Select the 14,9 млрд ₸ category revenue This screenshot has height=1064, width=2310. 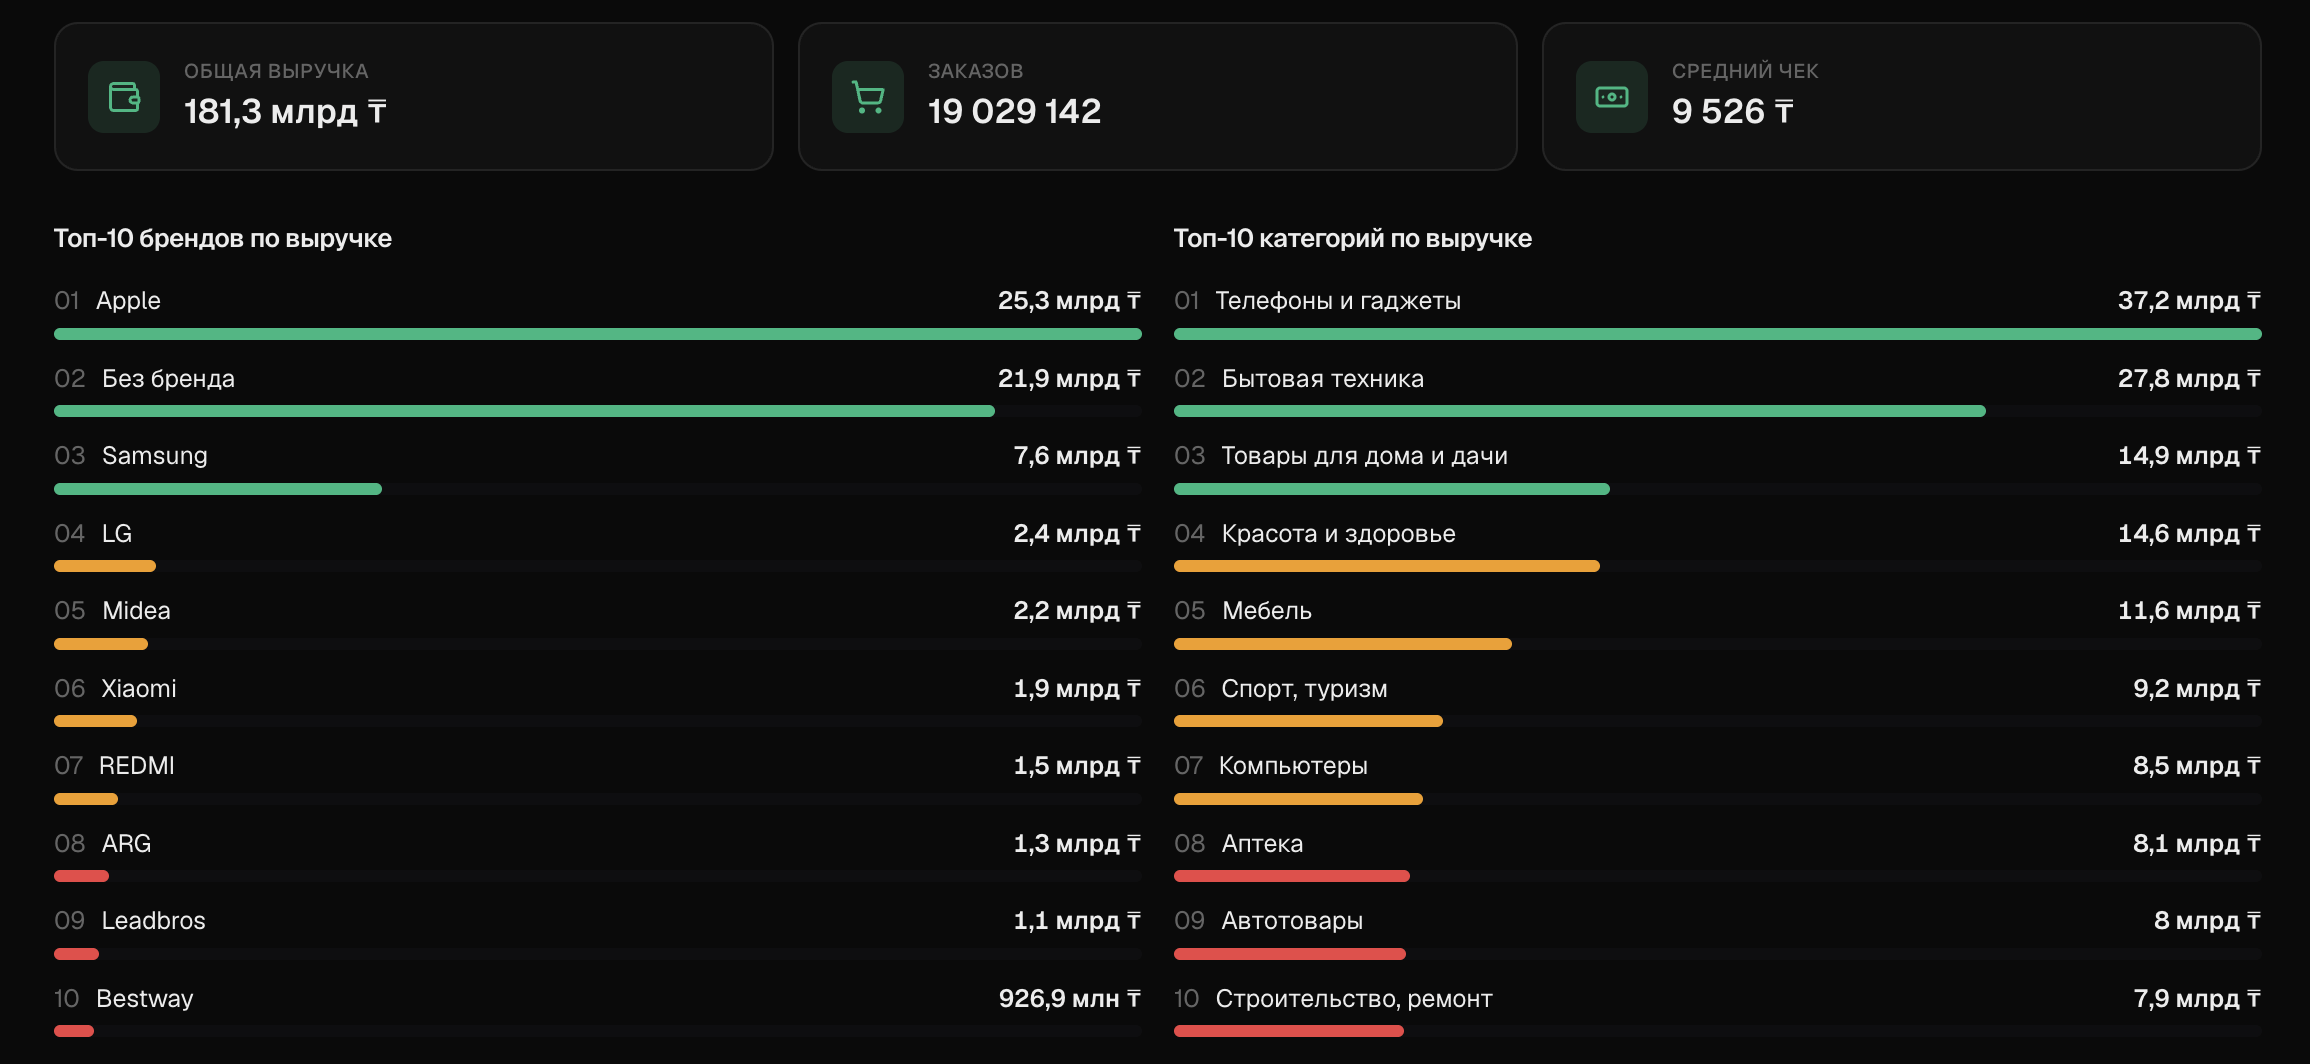(x=2189, y=455)
